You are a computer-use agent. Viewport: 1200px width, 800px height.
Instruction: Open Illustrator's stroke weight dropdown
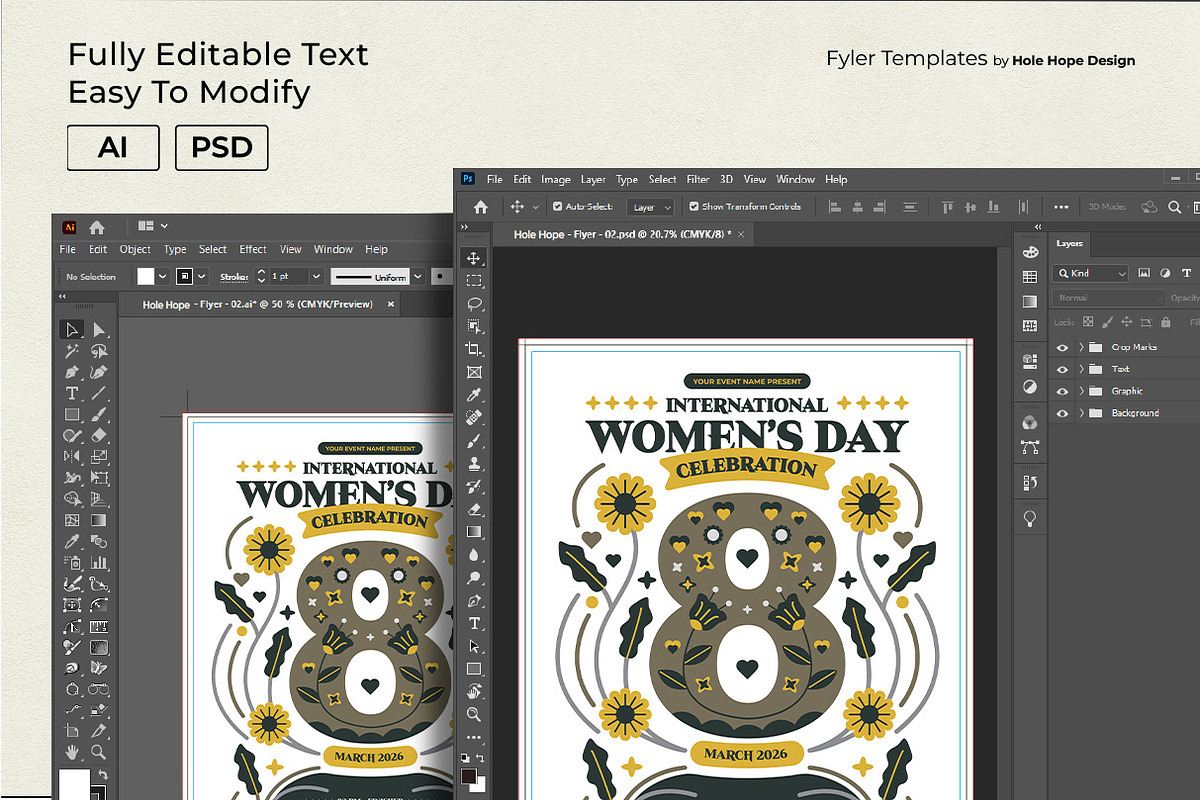(x=316, y=276)
